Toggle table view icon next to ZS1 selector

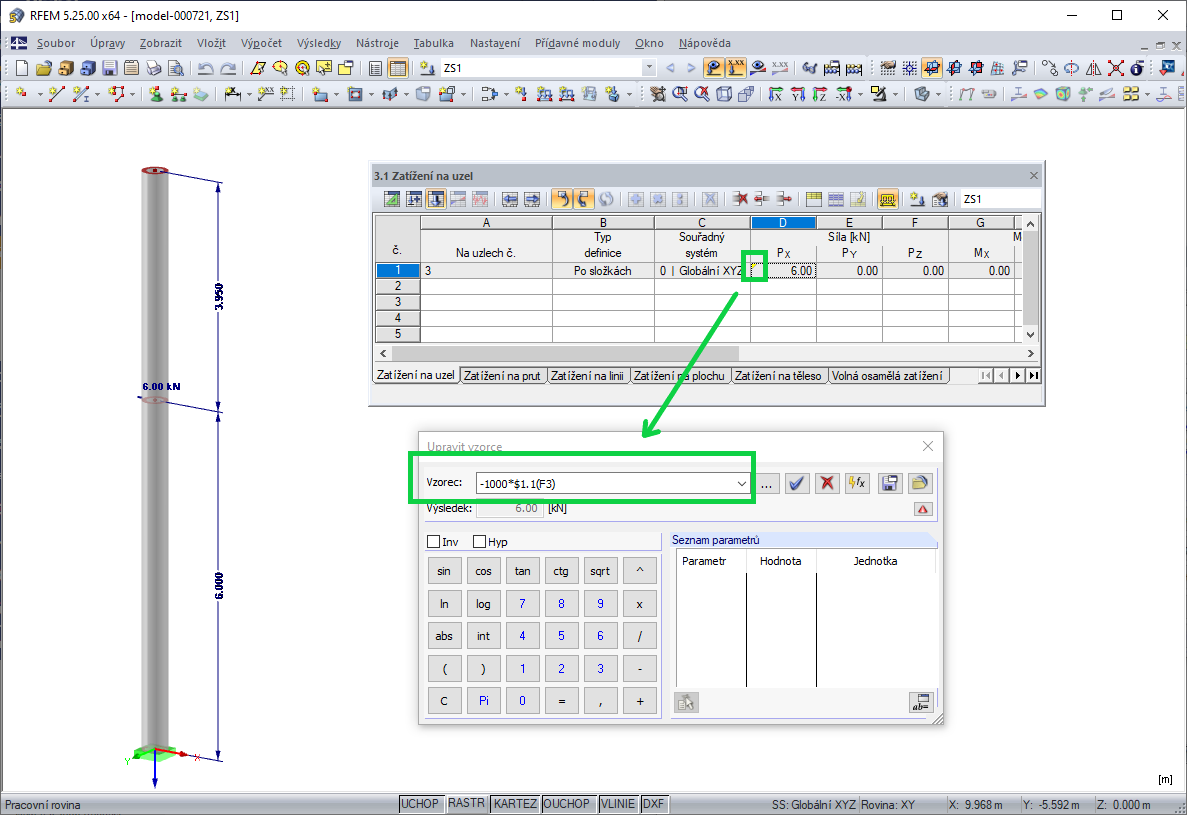pos(397,68)
